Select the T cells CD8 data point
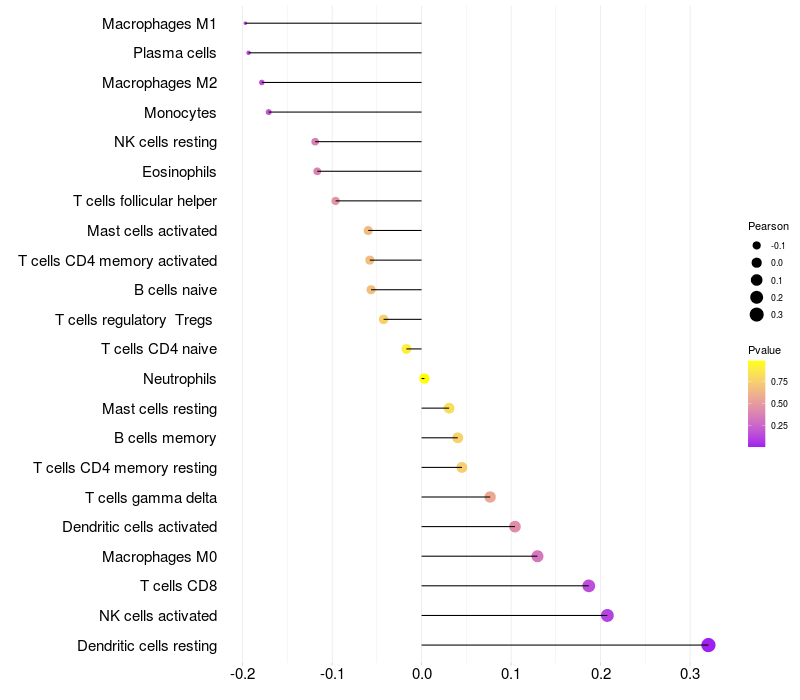The width and height of the screenshot is (800, 700). (x=588, y=586)
